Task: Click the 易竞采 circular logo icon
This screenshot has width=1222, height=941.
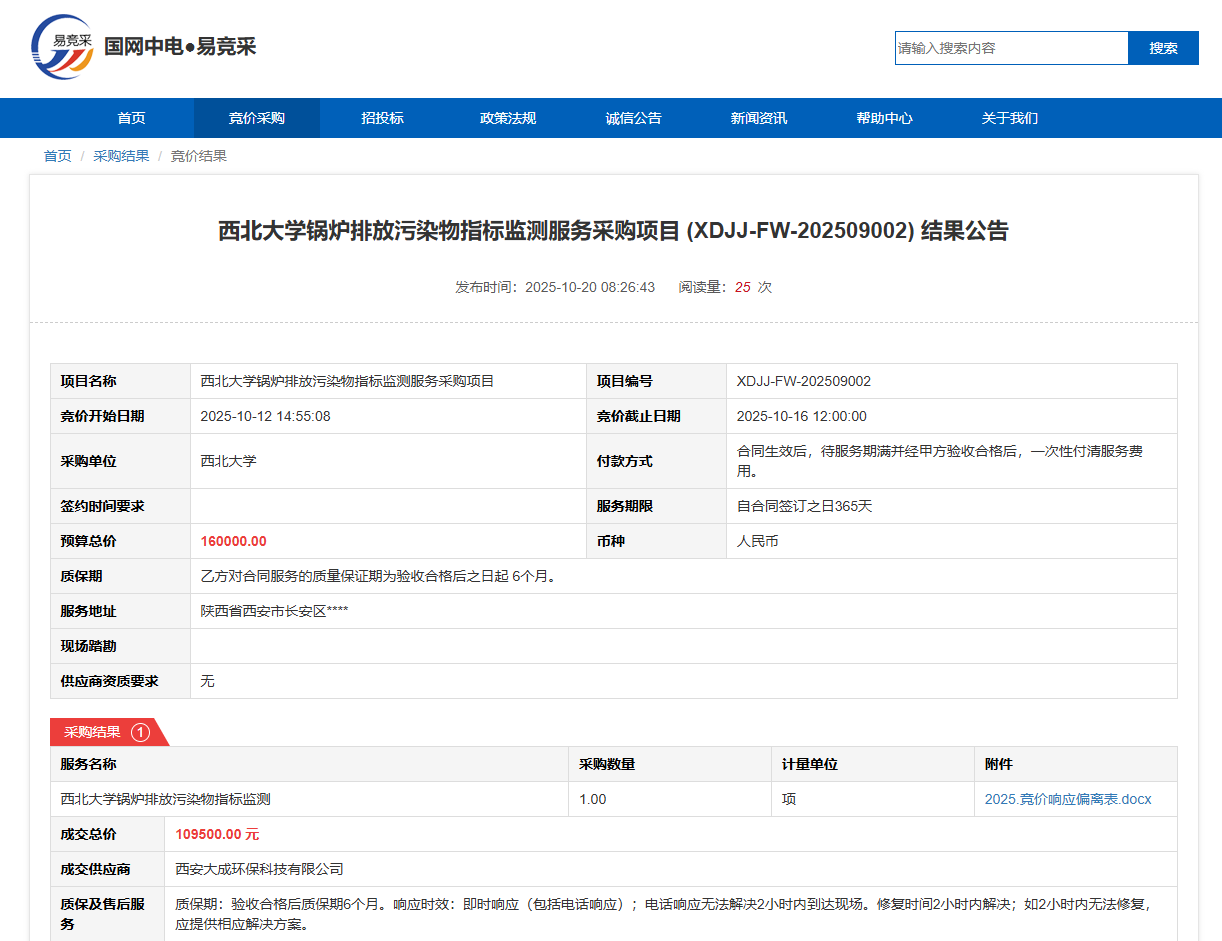Action: 62,48
